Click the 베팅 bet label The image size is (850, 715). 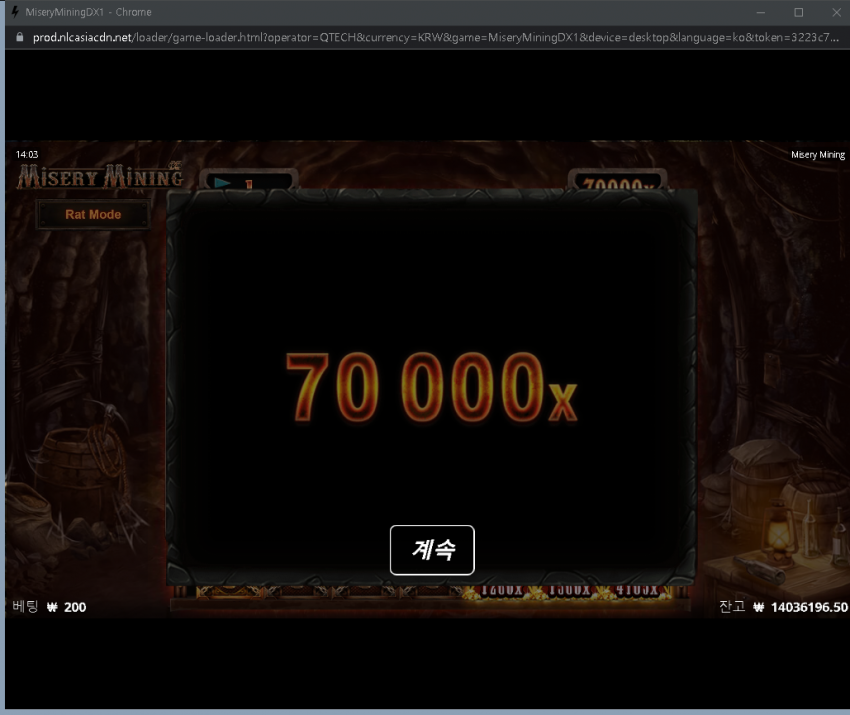[x=25, y=607]
